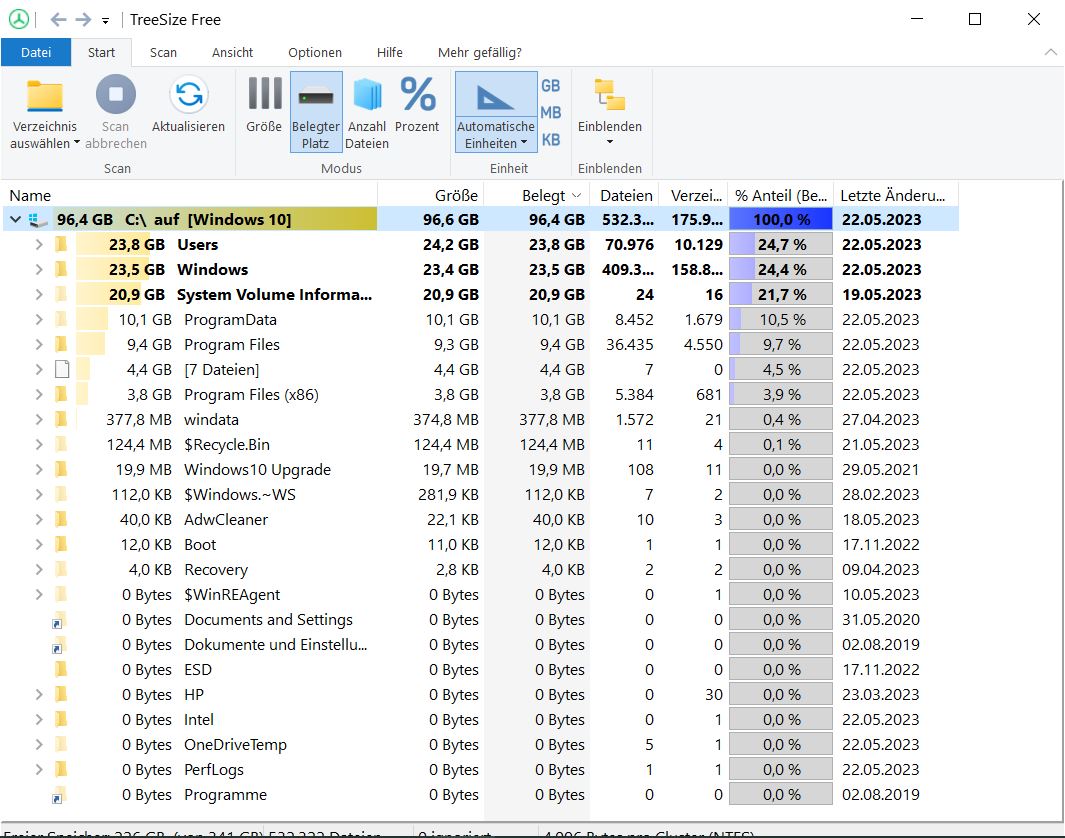Go back with the left arrow
Image resolution: width=1065 pixels, height=838 pixels.
click(58, 20)
